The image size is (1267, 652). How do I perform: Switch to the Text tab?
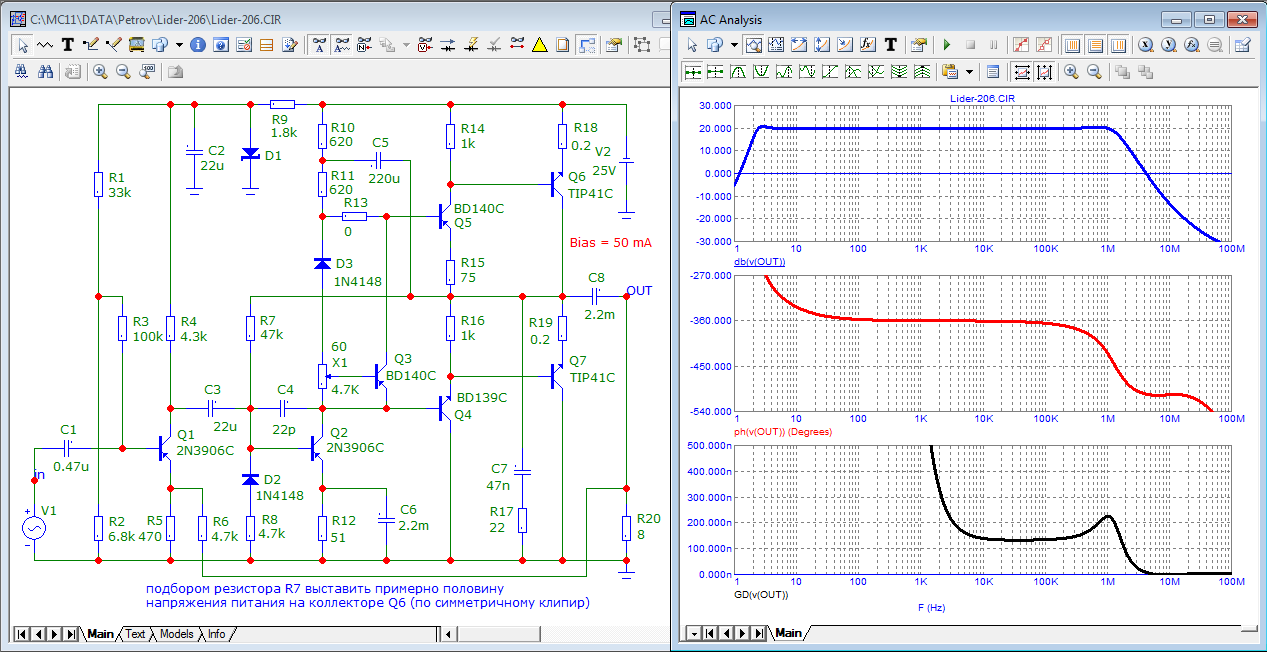tap(135, 634)
